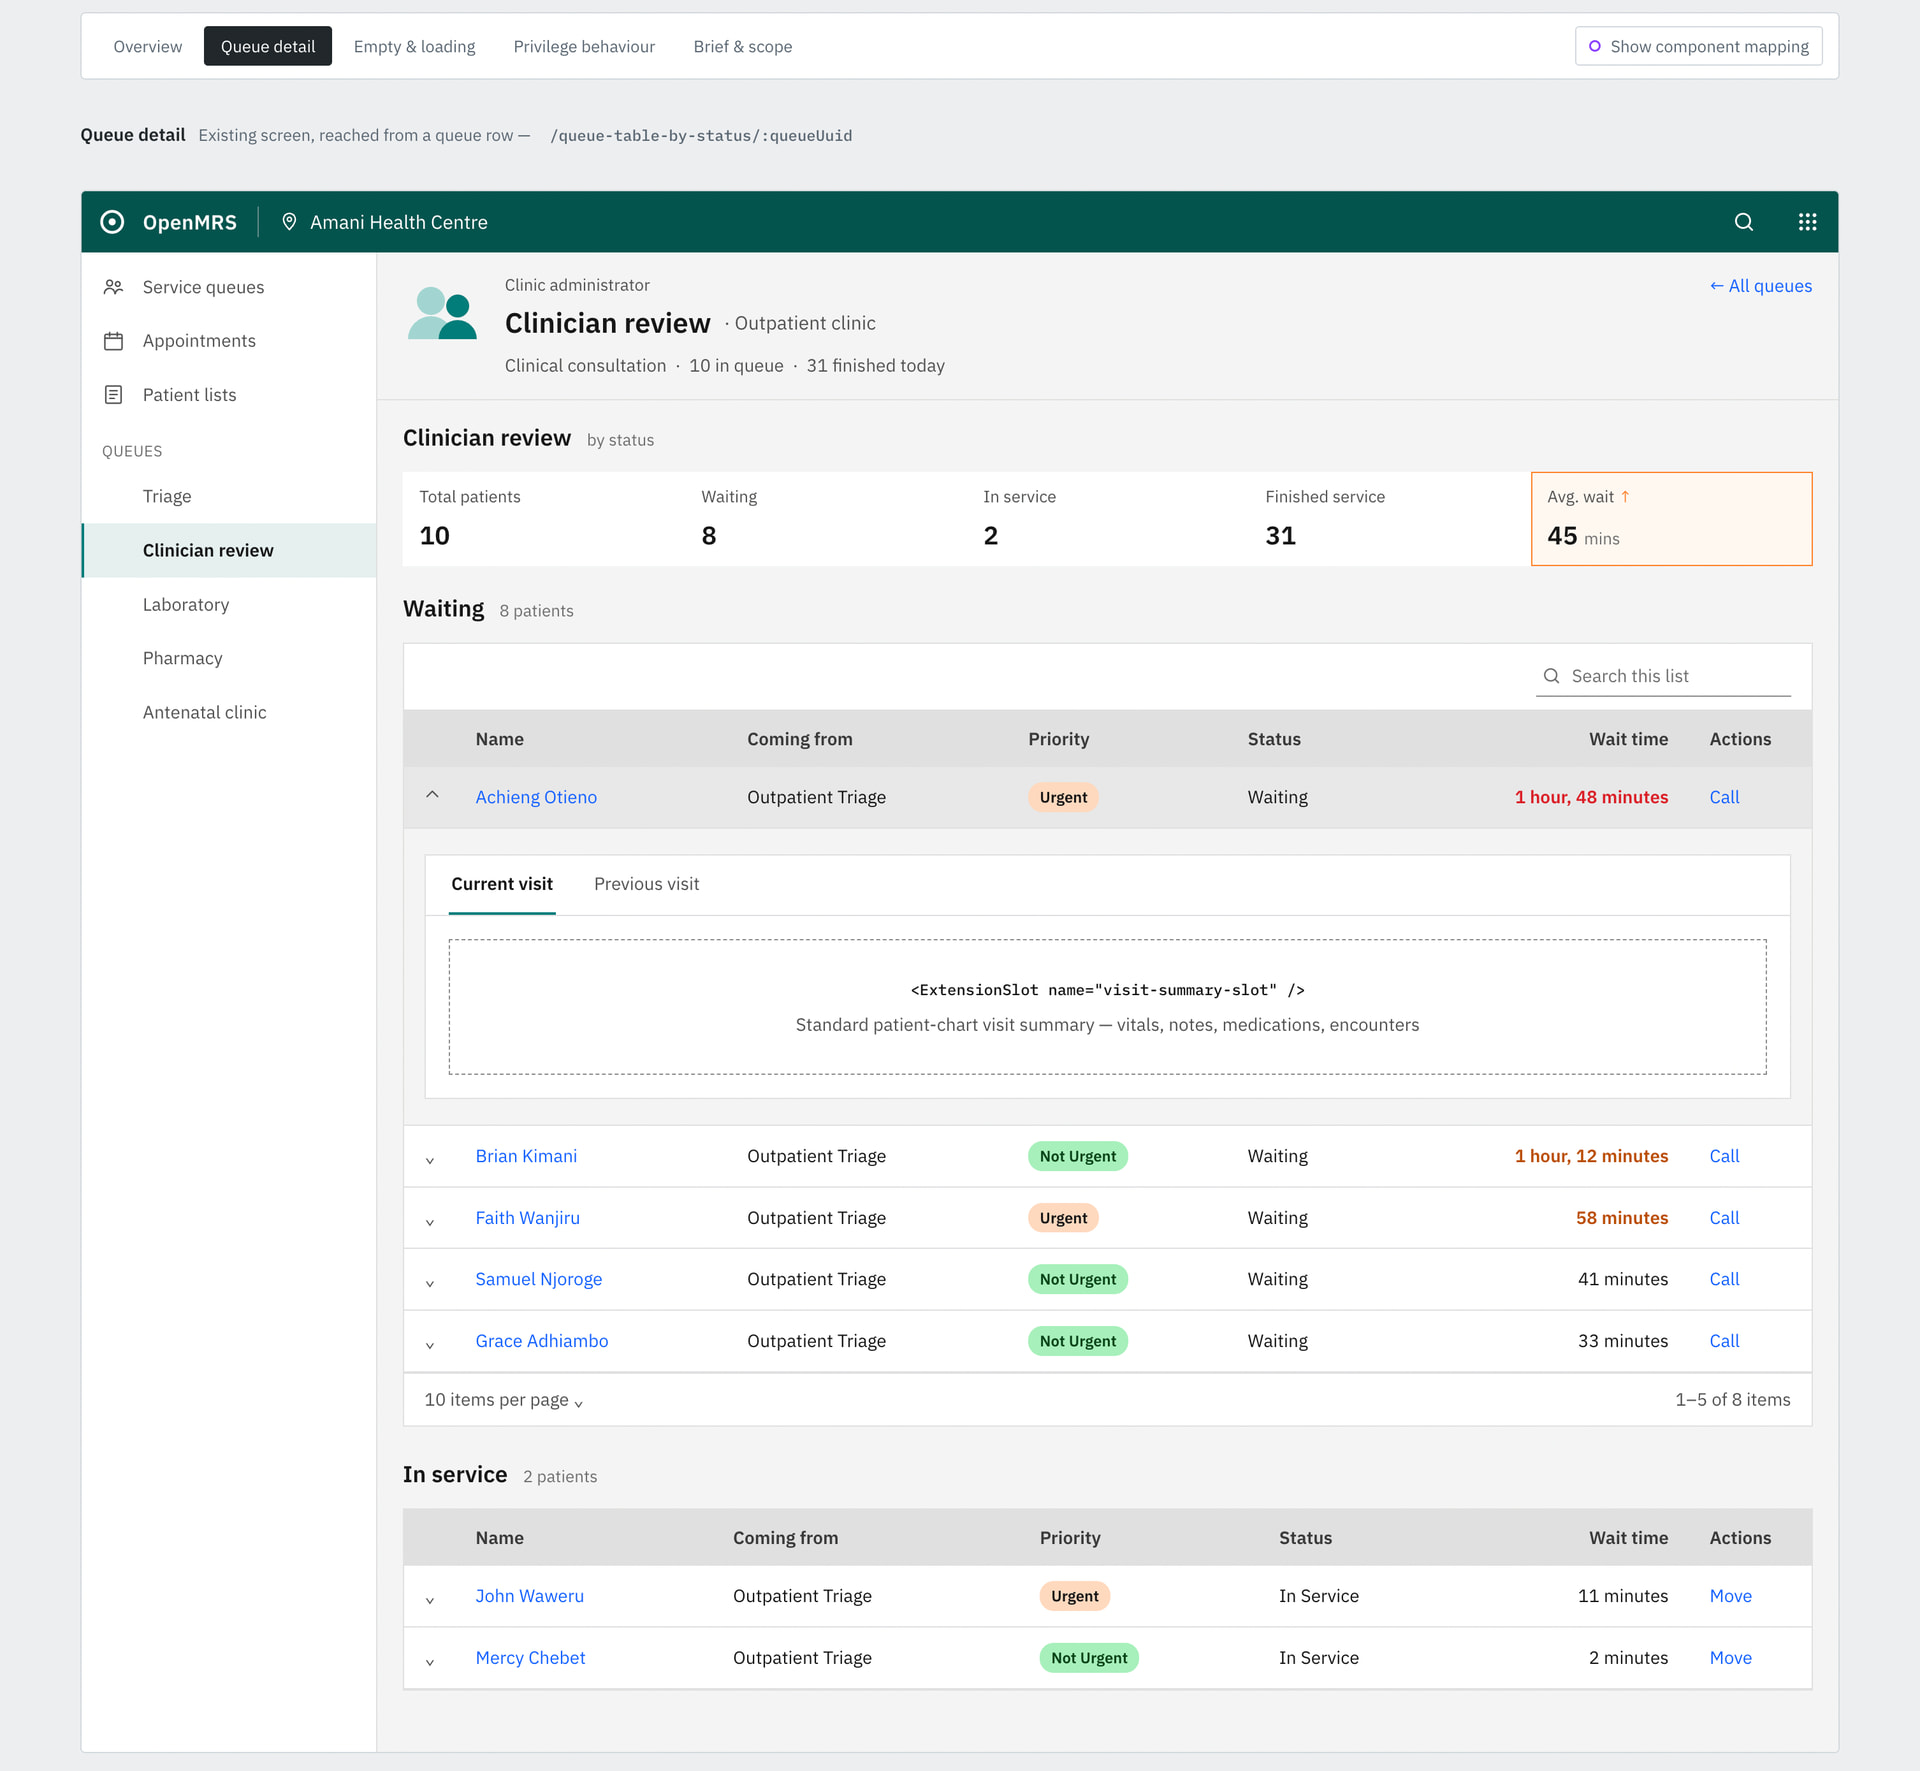Open the Empty & loading tab
The height and width of the screenshot is (1771, 1920).
point(414,46)
